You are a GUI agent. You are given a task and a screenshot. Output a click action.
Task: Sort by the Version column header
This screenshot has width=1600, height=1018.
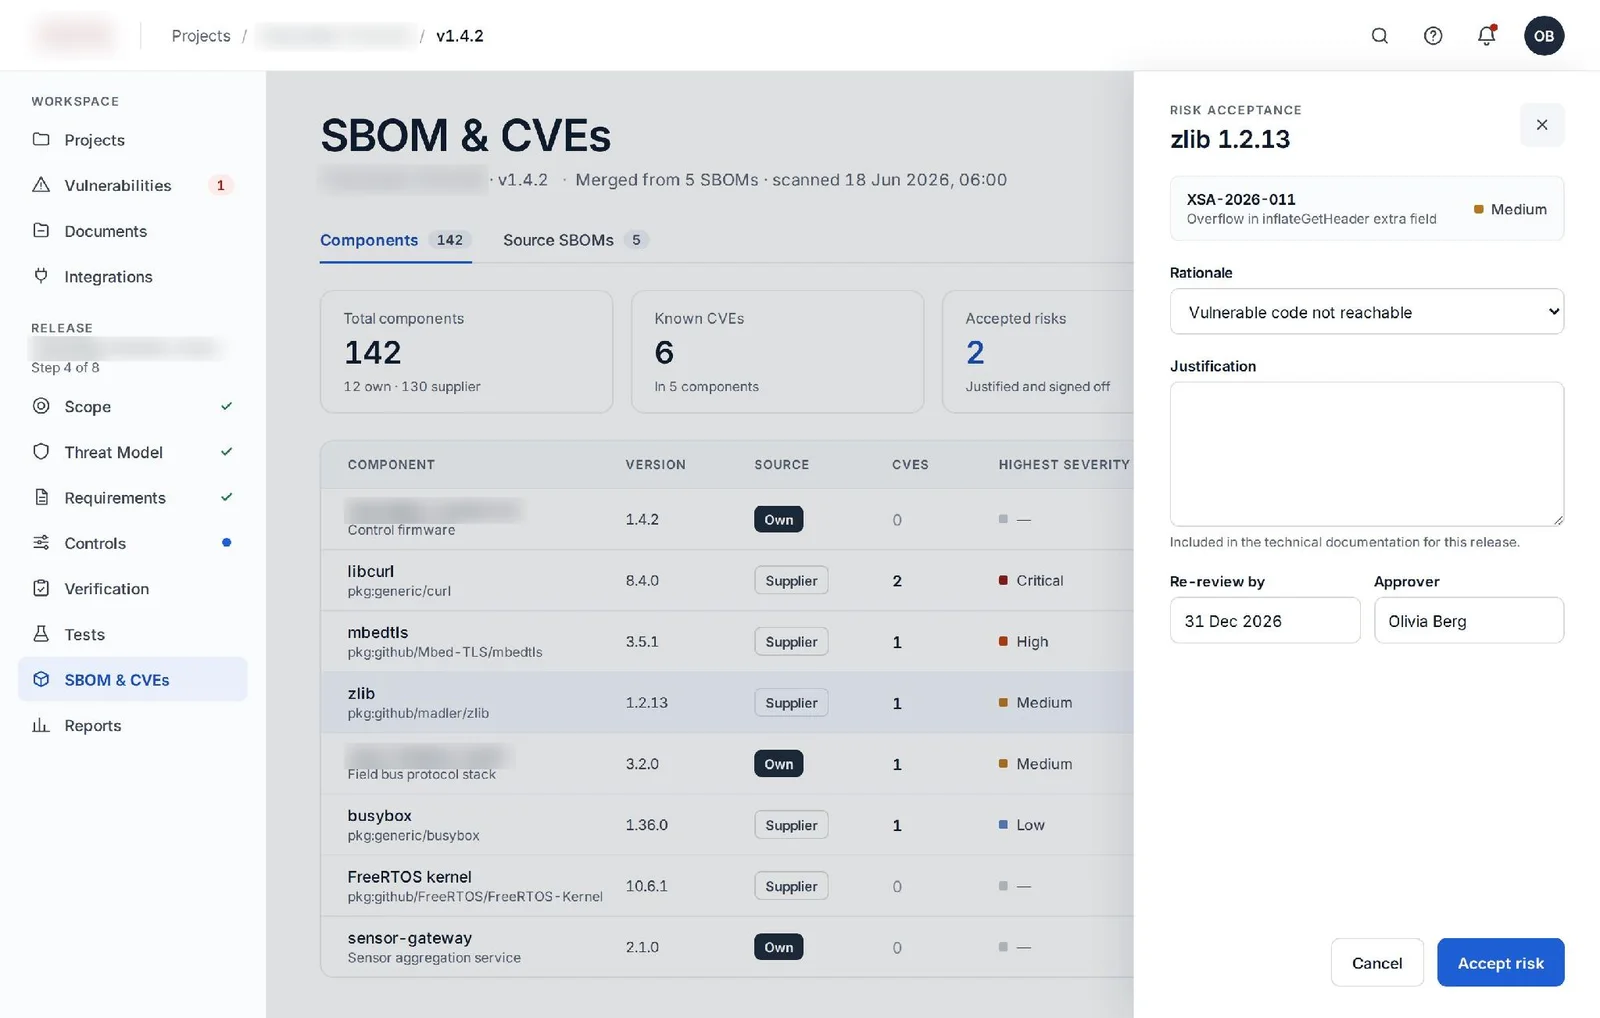click(x=655, y=465)
